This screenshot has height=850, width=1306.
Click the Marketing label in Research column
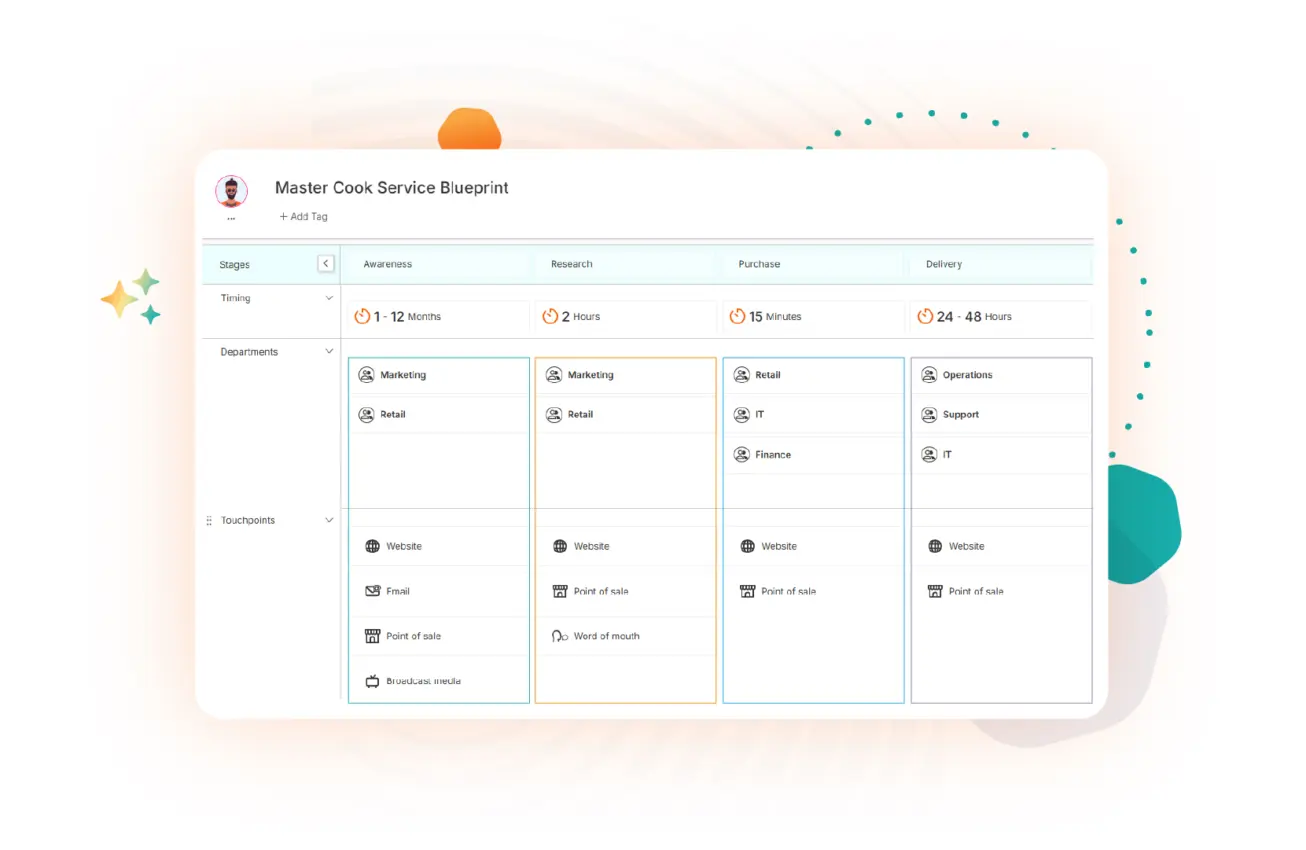pos(591,375)
